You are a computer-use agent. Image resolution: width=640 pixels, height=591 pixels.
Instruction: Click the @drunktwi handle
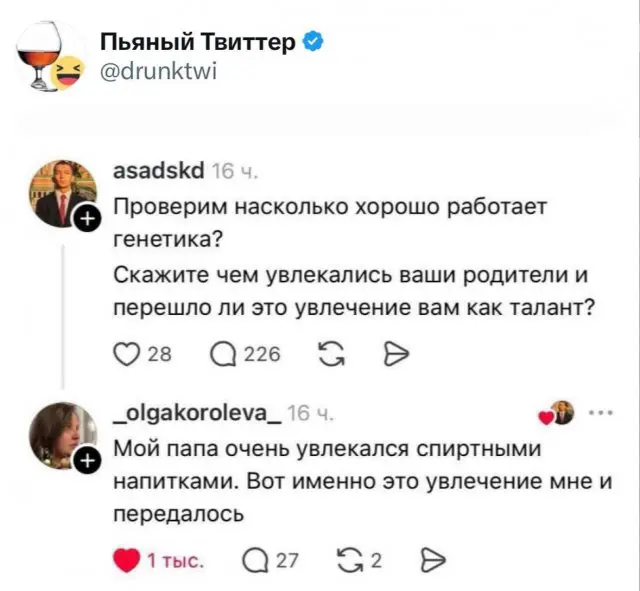point(158,71)
